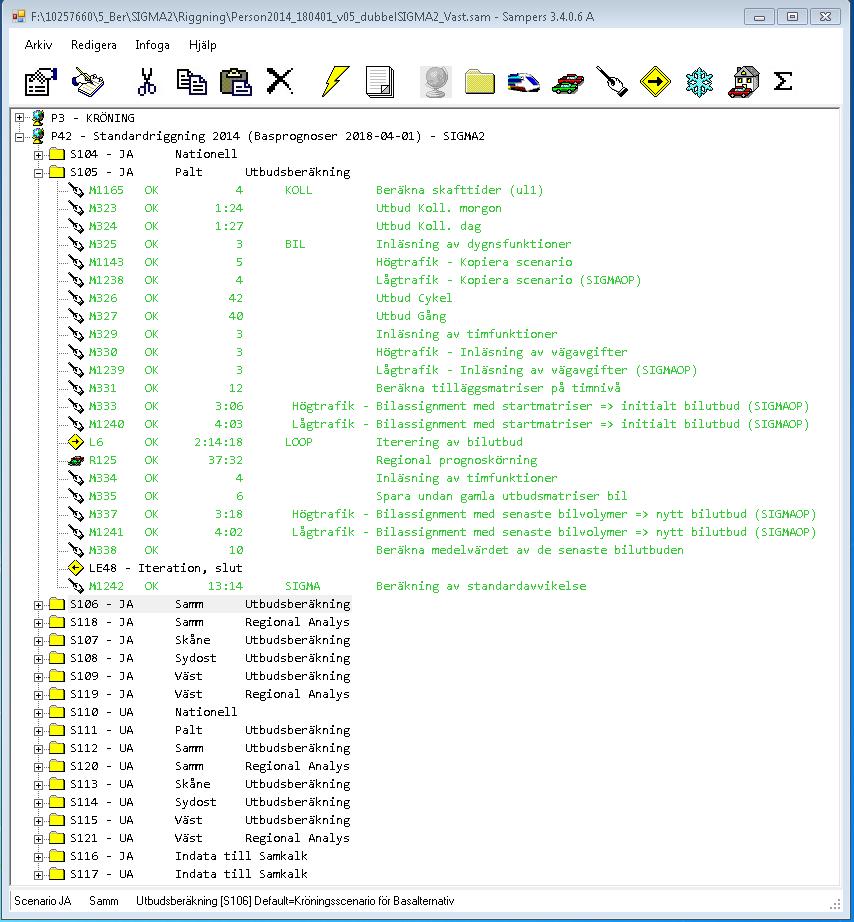Click the Sigma sum toolbar icon
This screenshot has width=854, height=922.
point(782,81)
